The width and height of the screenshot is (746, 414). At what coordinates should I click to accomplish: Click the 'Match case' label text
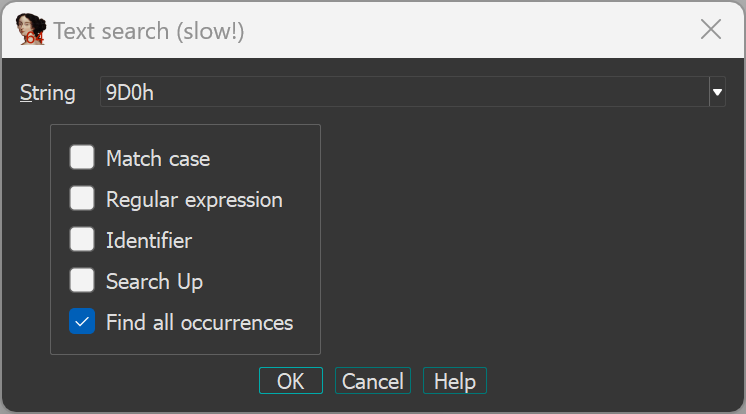[158, 158]
